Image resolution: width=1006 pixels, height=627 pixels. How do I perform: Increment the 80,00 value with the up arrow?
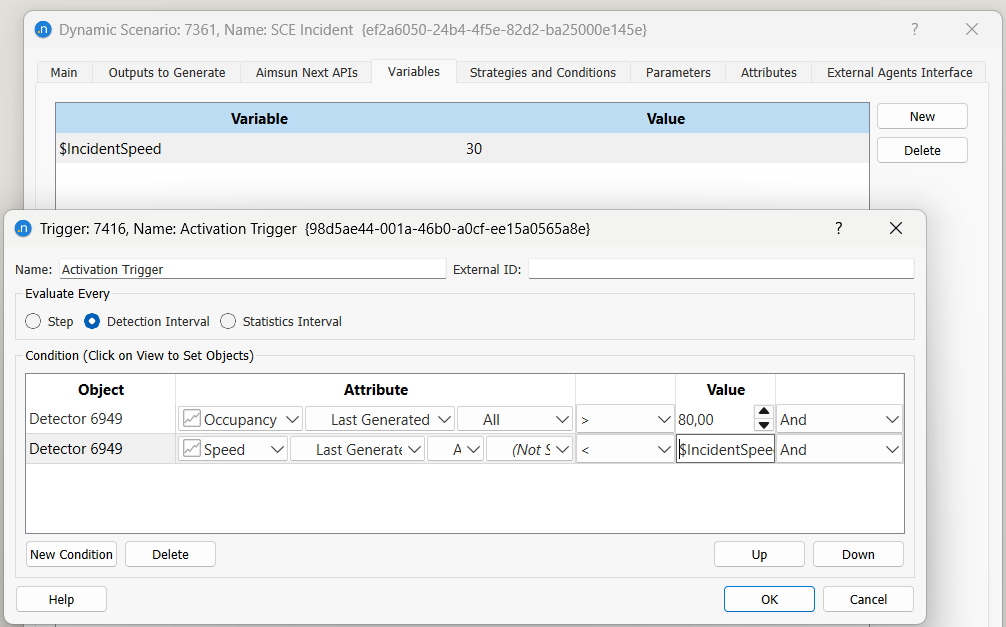tap(763, 413)
